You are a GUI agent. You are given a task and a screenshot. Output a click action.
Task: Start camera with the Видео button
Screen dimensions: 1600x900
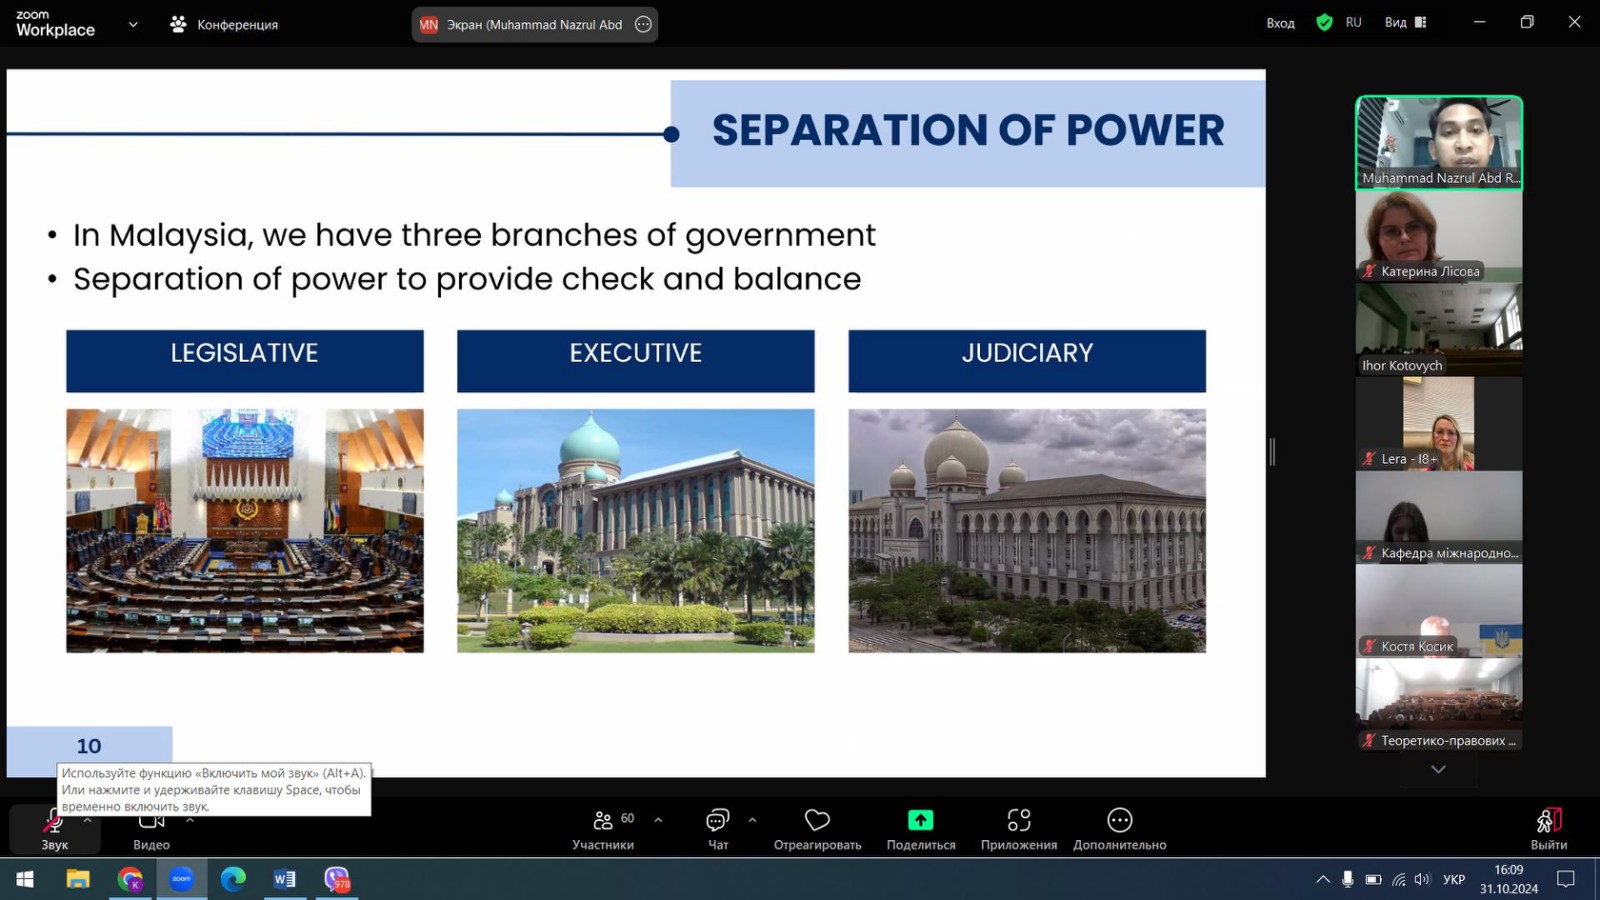point(151,830)
